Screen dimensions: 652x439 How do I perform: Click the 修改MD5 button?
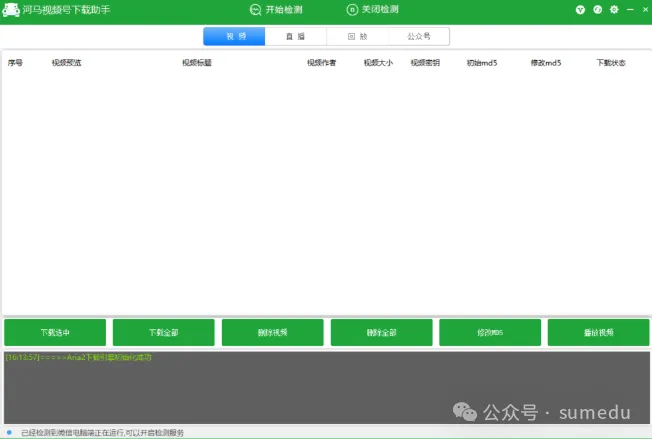(x=490, y=332)
